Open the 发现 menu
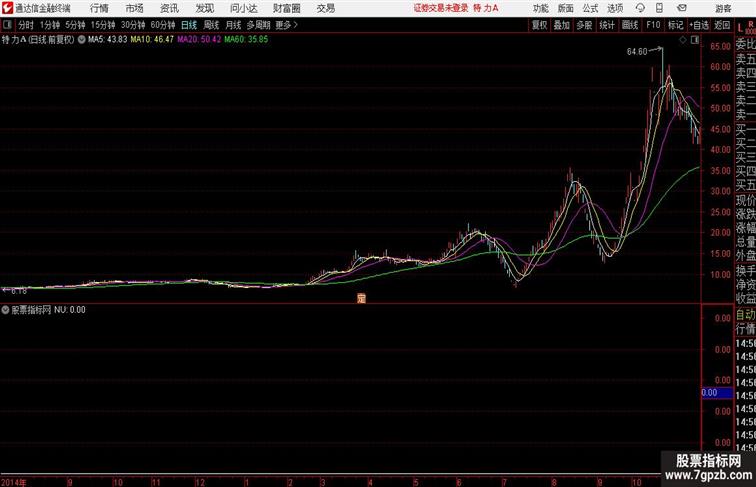The height and width of the screenshot is (487, 756). tap(204, 8)
